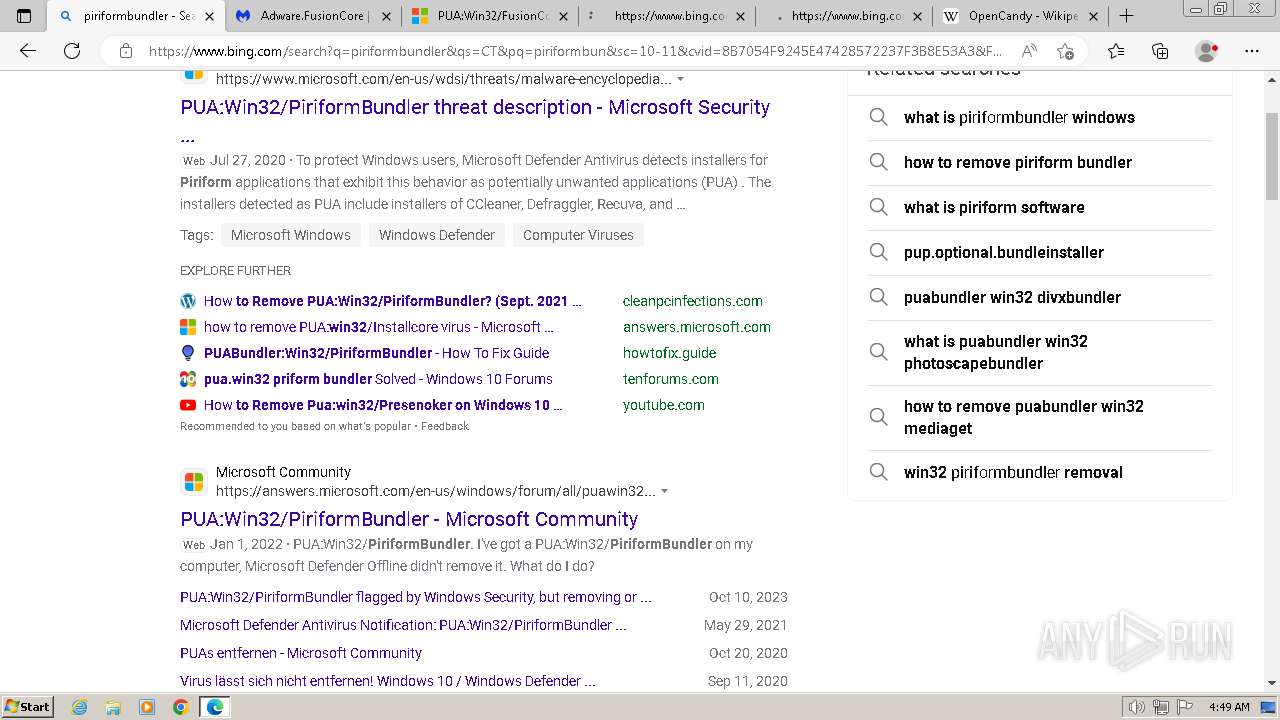Launch Internet Explorer from taskbar
The image size is (1280, 720).
[80, 707]
